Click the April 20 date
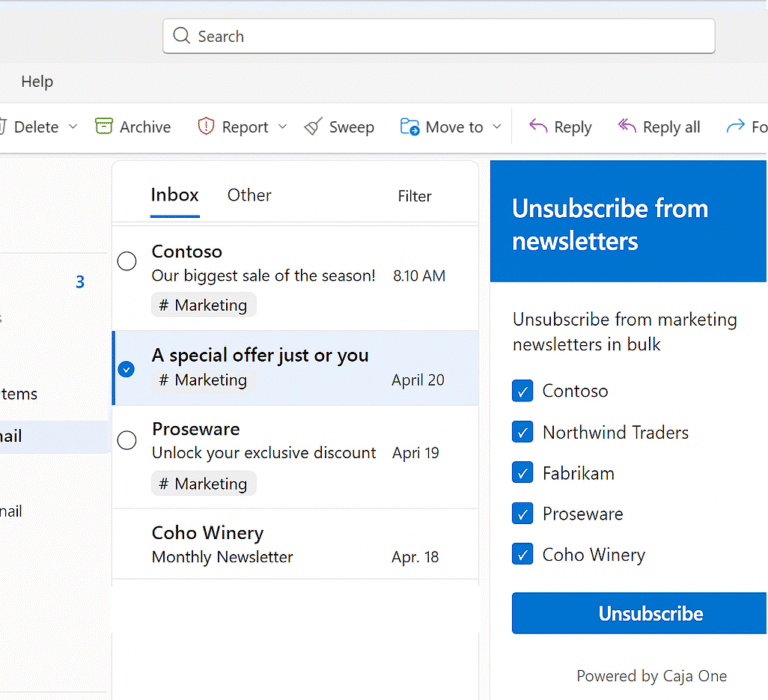768x700 pixels. click(418, 380)
